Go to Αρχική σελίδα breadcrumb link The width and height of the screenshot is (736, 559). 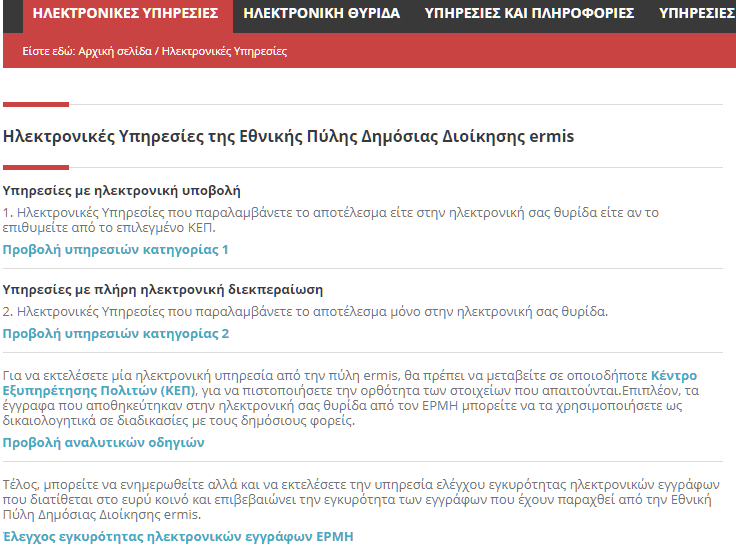115,51
